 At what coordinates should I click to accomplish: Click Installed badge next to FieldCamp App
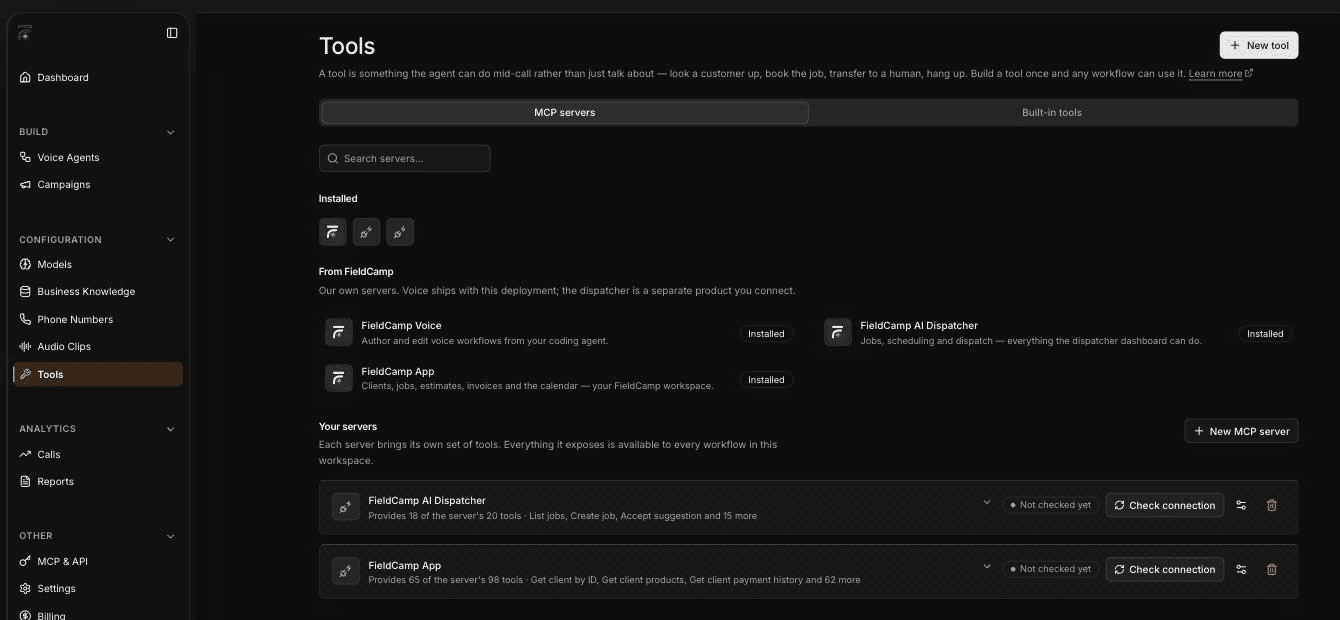click(x=766, y=380)
